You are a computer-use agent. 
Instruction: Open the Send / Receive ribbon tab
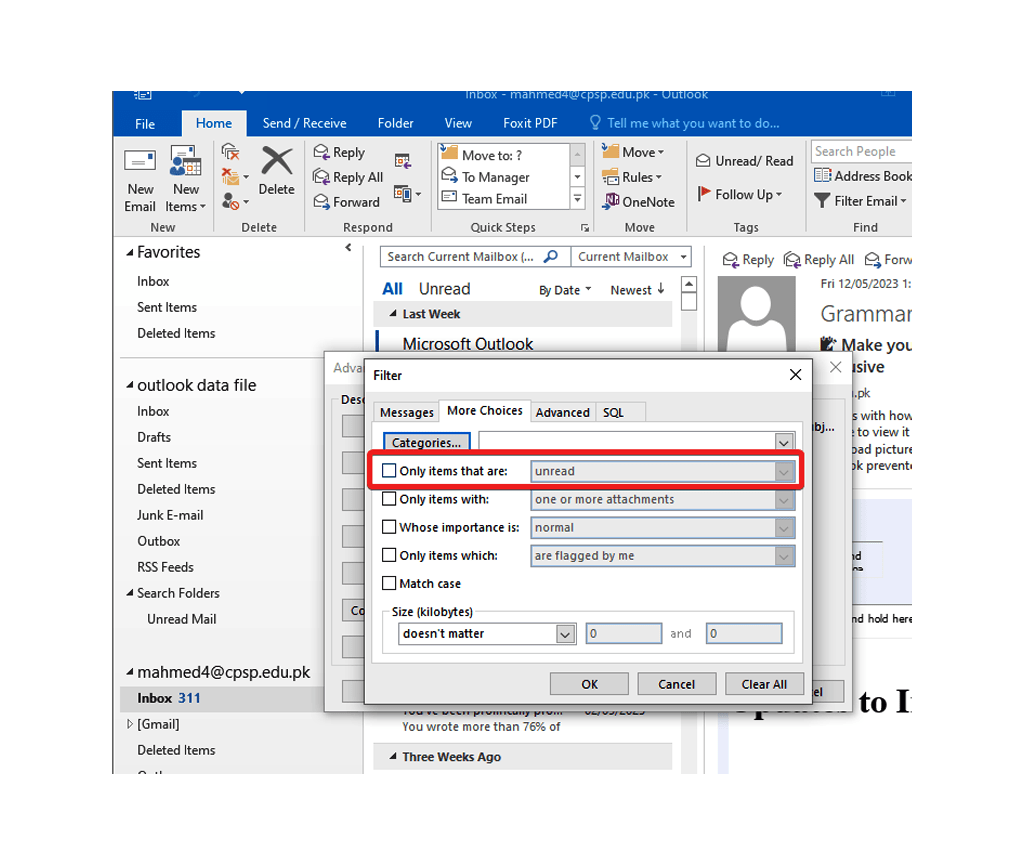(x=305, y=122)
